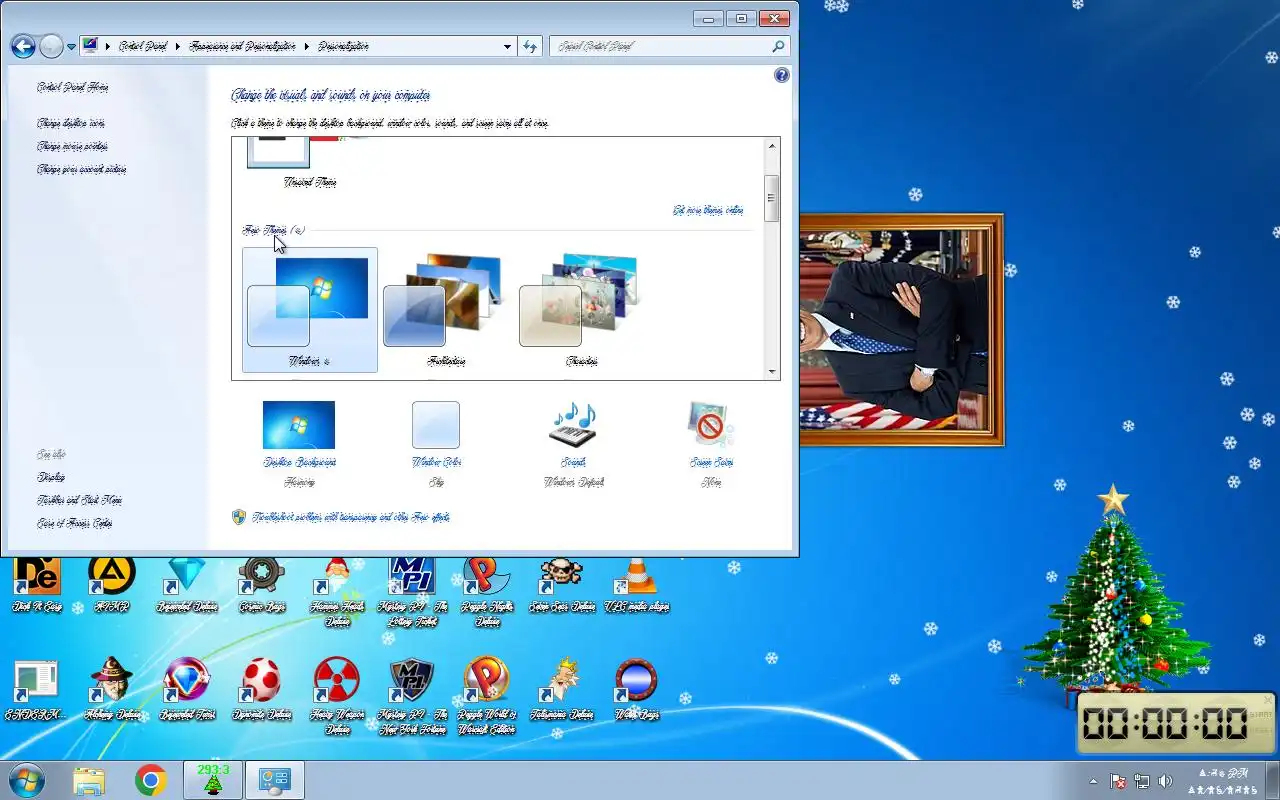Click Troubleshoot problems with transparency link
Viewport: 1280px width, 800px height.
pos(350,517)
